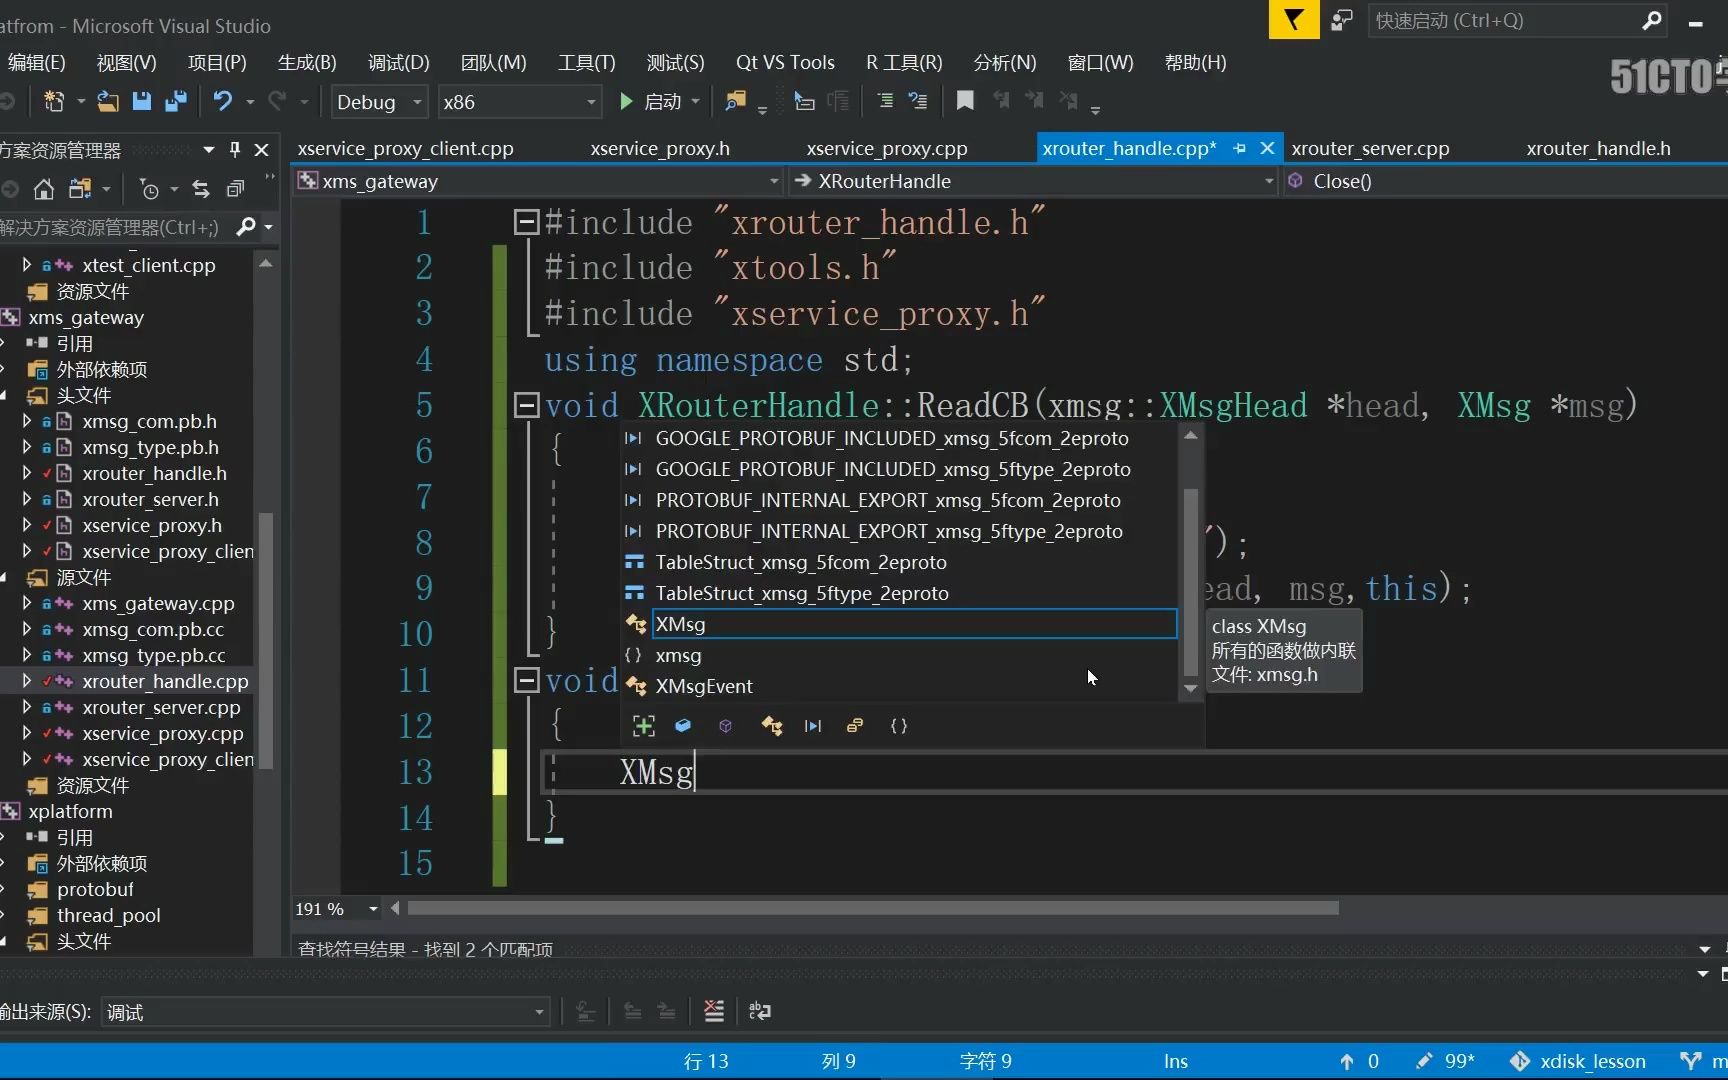Switch to the xservice_proxy.h tab
The height and width of the screenshot is (1080, 1728).
[660, 148]
